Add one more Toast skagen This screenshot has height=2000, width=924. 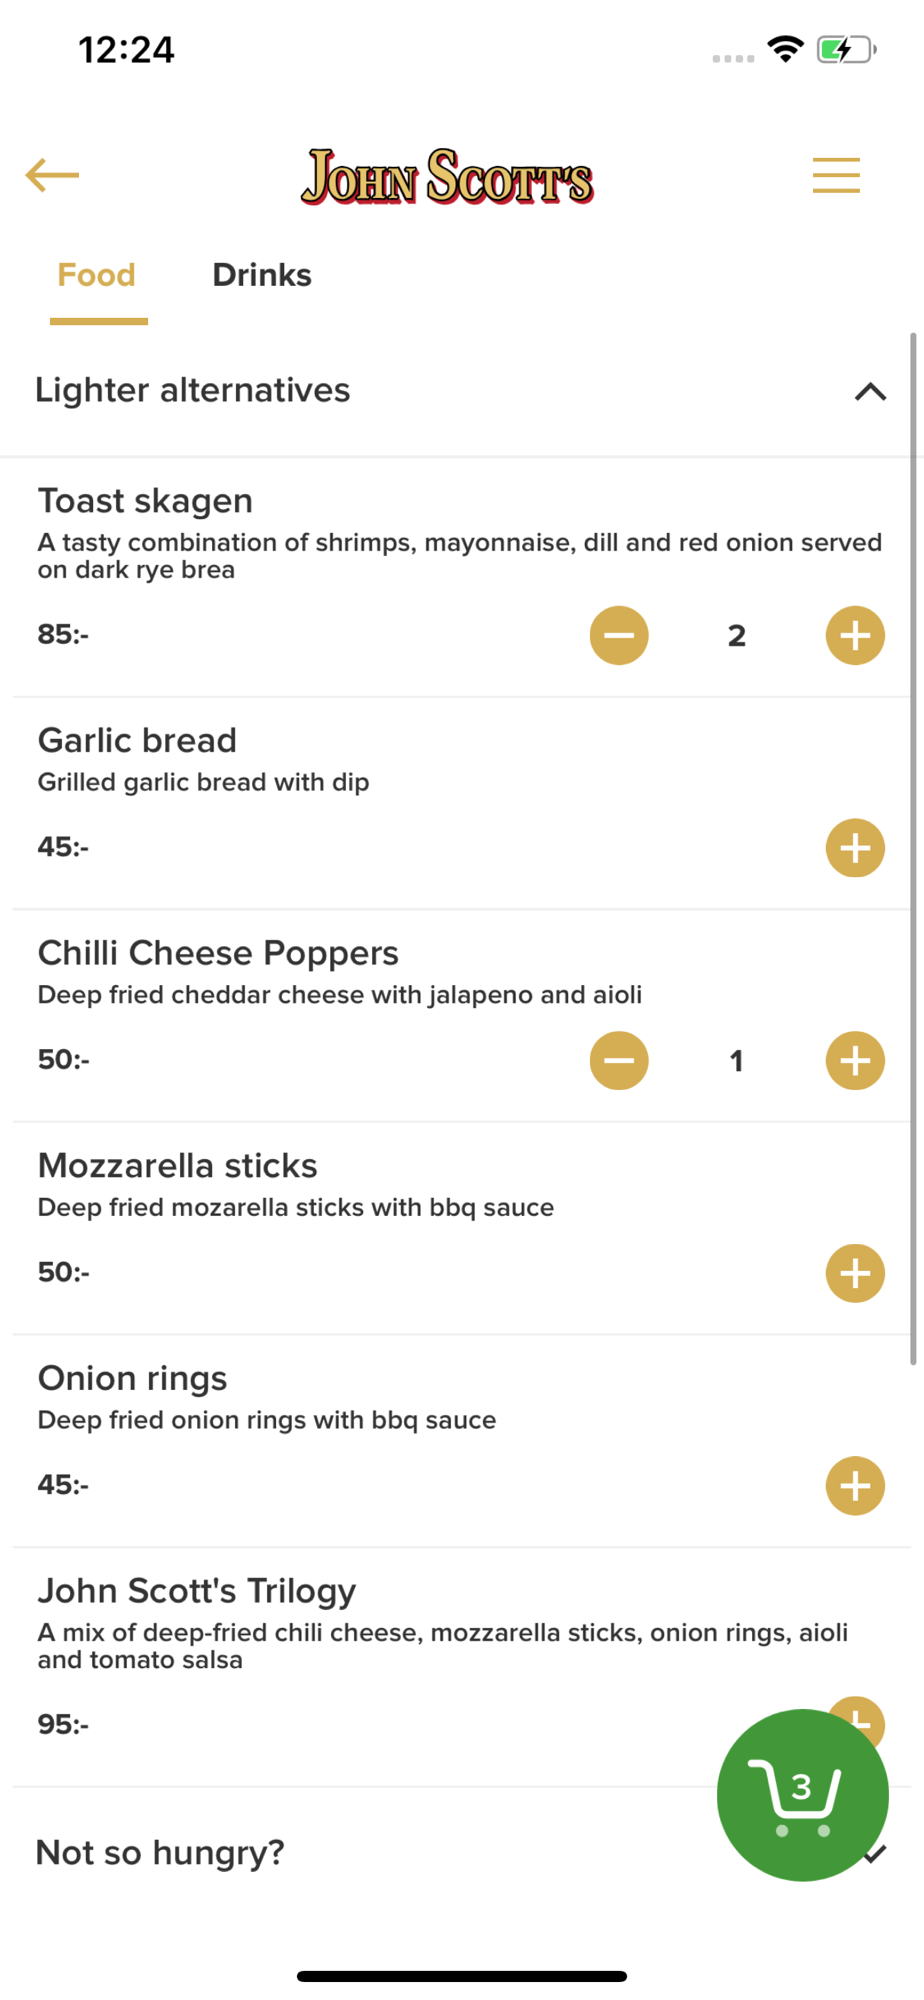point(855,635)
